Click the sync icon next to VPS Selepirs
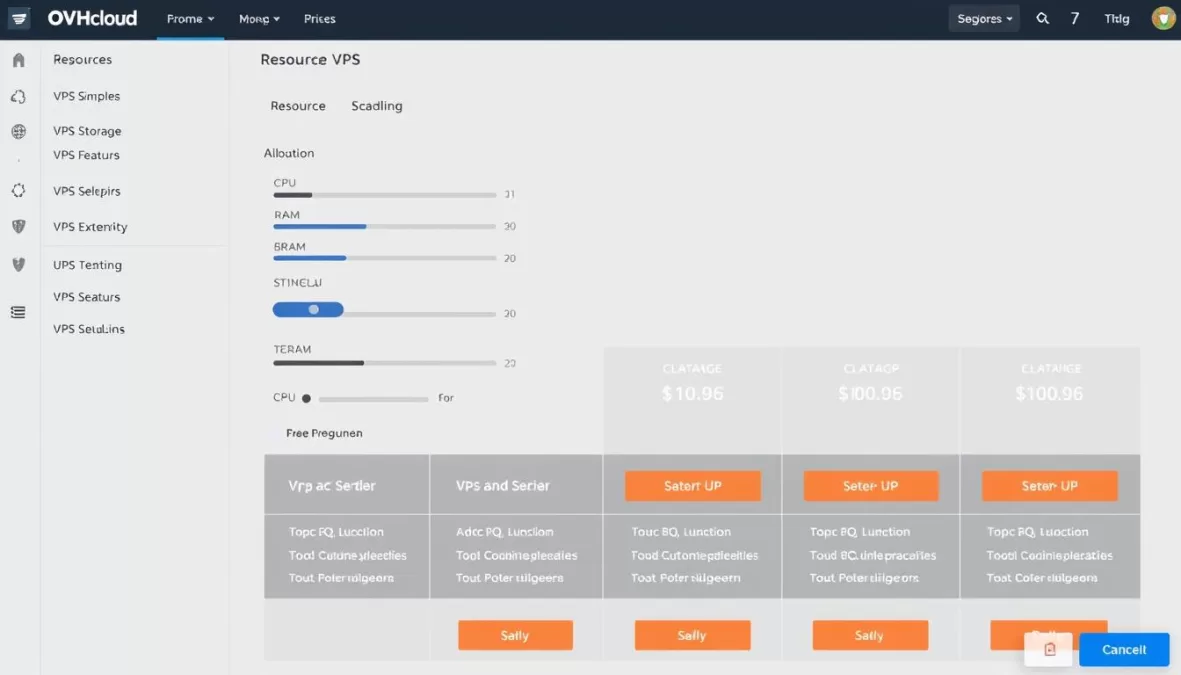 [17, 190]
